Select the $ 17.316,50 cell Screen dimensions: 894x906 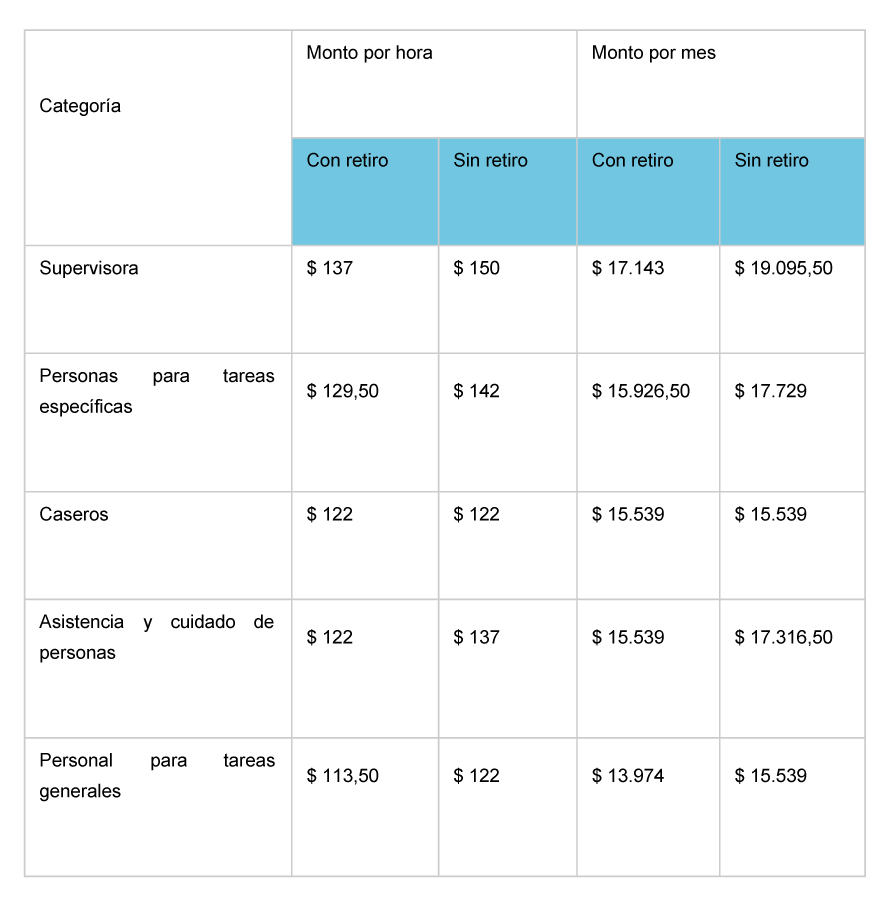[792, 669]
